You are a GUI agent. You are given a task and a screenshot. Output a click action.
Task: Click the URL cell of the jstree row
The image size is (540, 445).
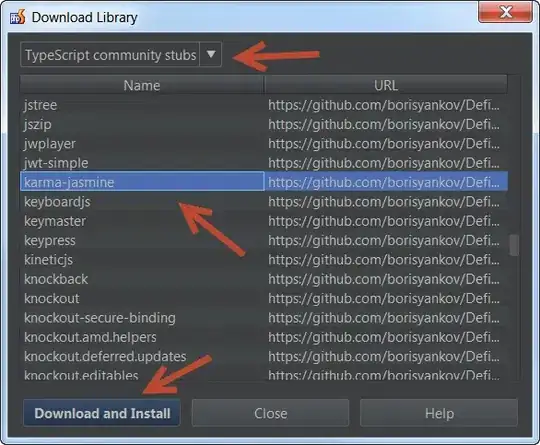pyautogui.click(x=386, y=105)
